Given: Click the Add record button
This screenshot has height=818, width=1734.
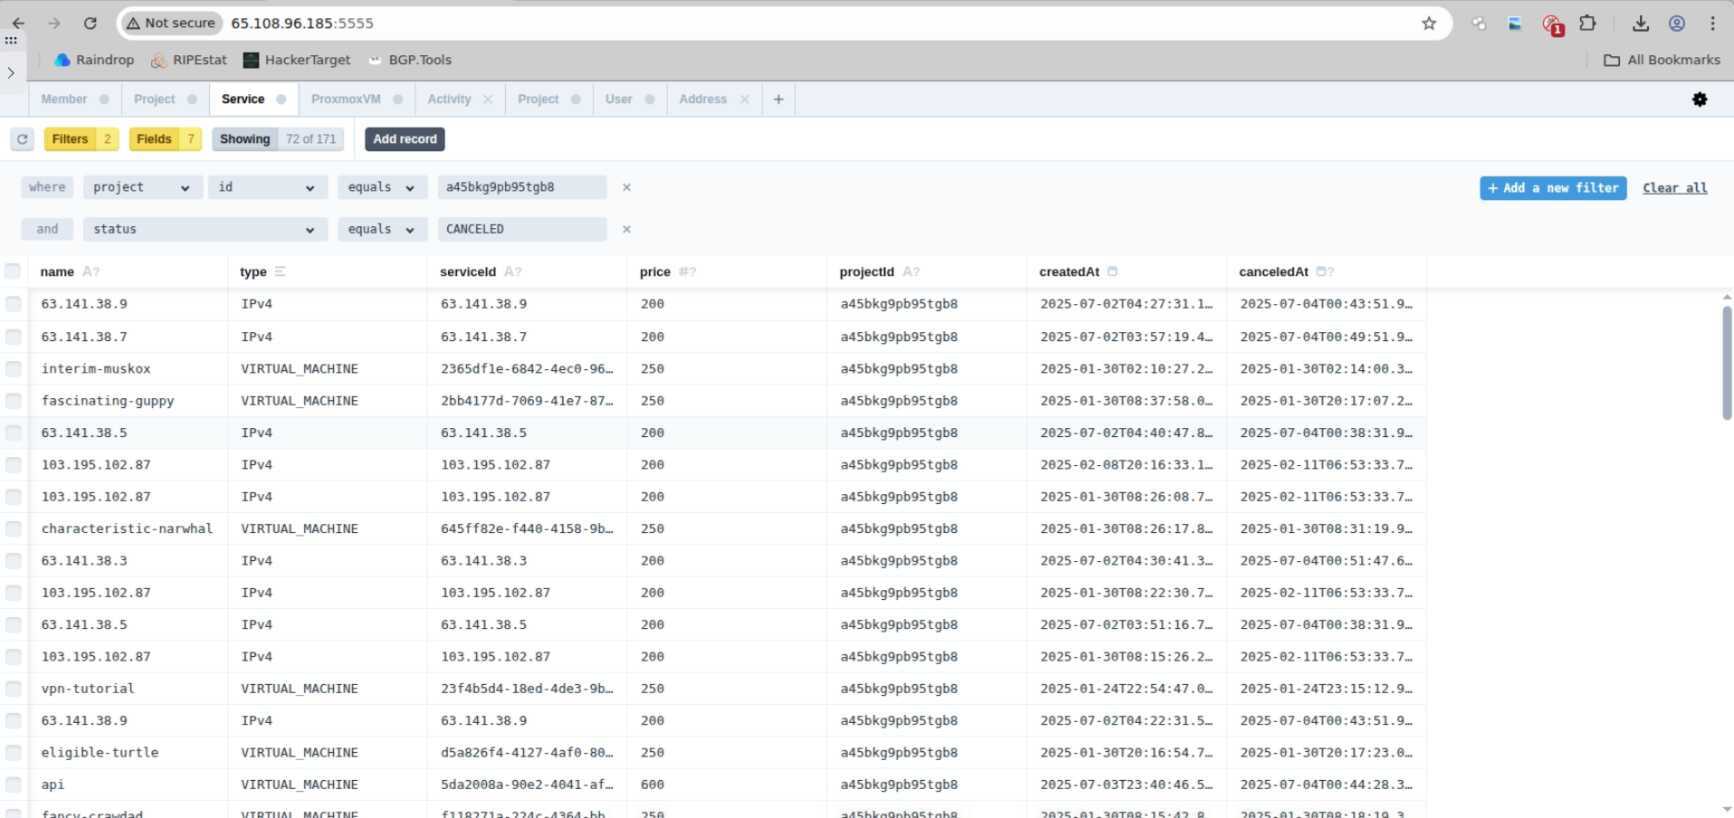Looking at the screenshot, I should 404,139.
